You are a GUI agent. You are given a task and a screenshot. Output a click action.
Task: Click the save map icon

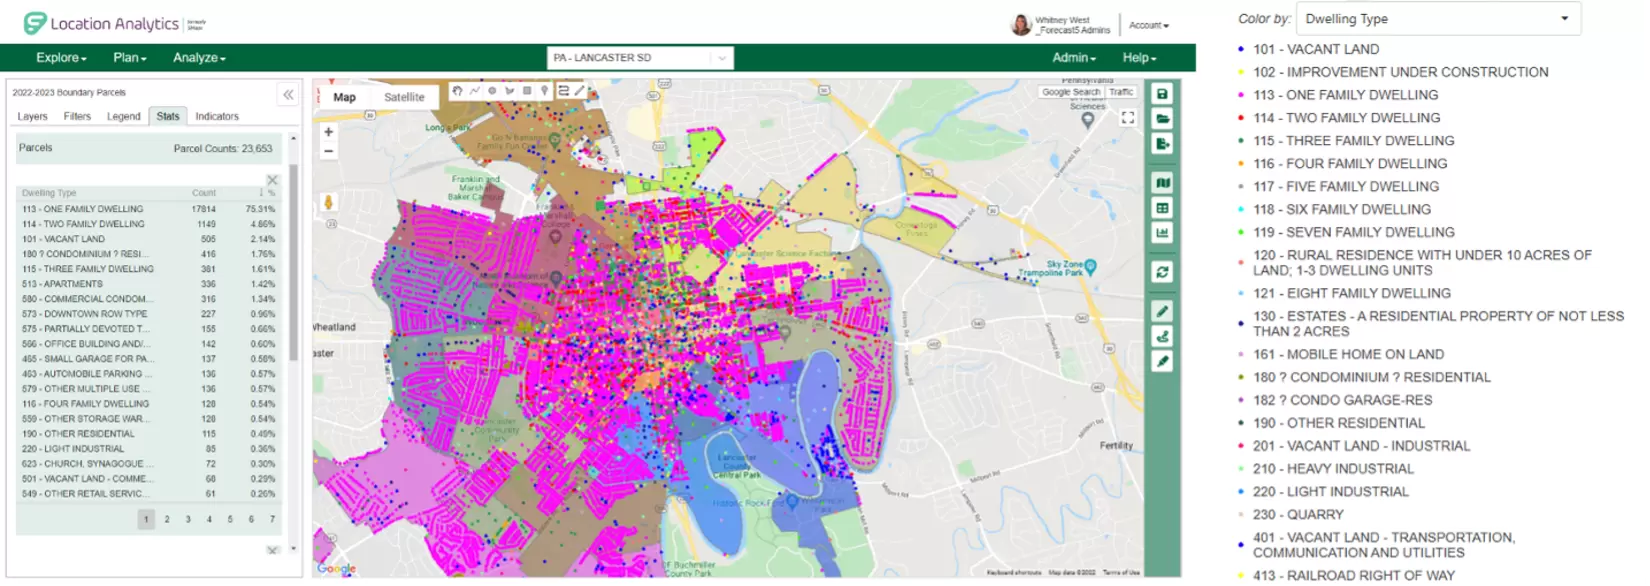[x=1162, y=94]
